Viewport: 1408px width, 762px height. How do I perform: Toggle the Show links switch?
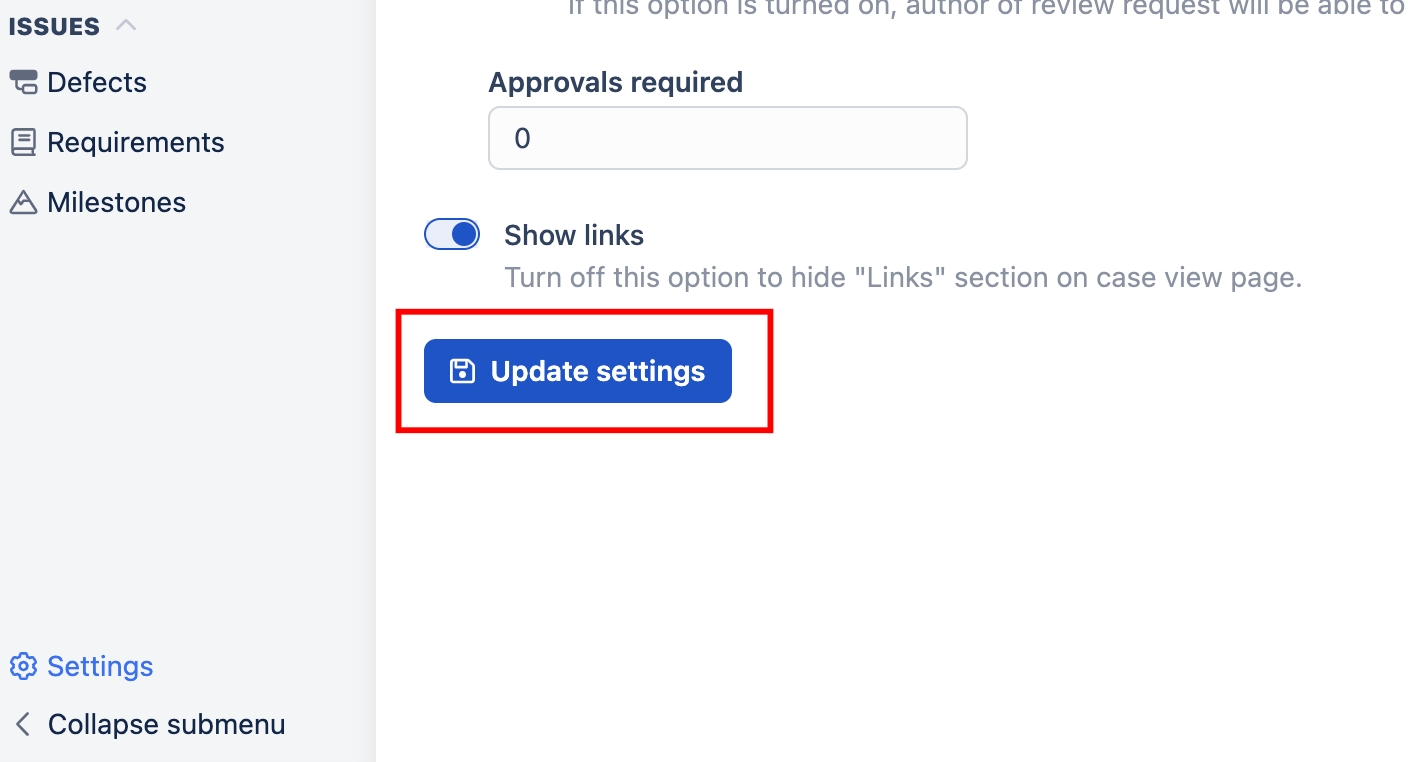coord(452,235)
